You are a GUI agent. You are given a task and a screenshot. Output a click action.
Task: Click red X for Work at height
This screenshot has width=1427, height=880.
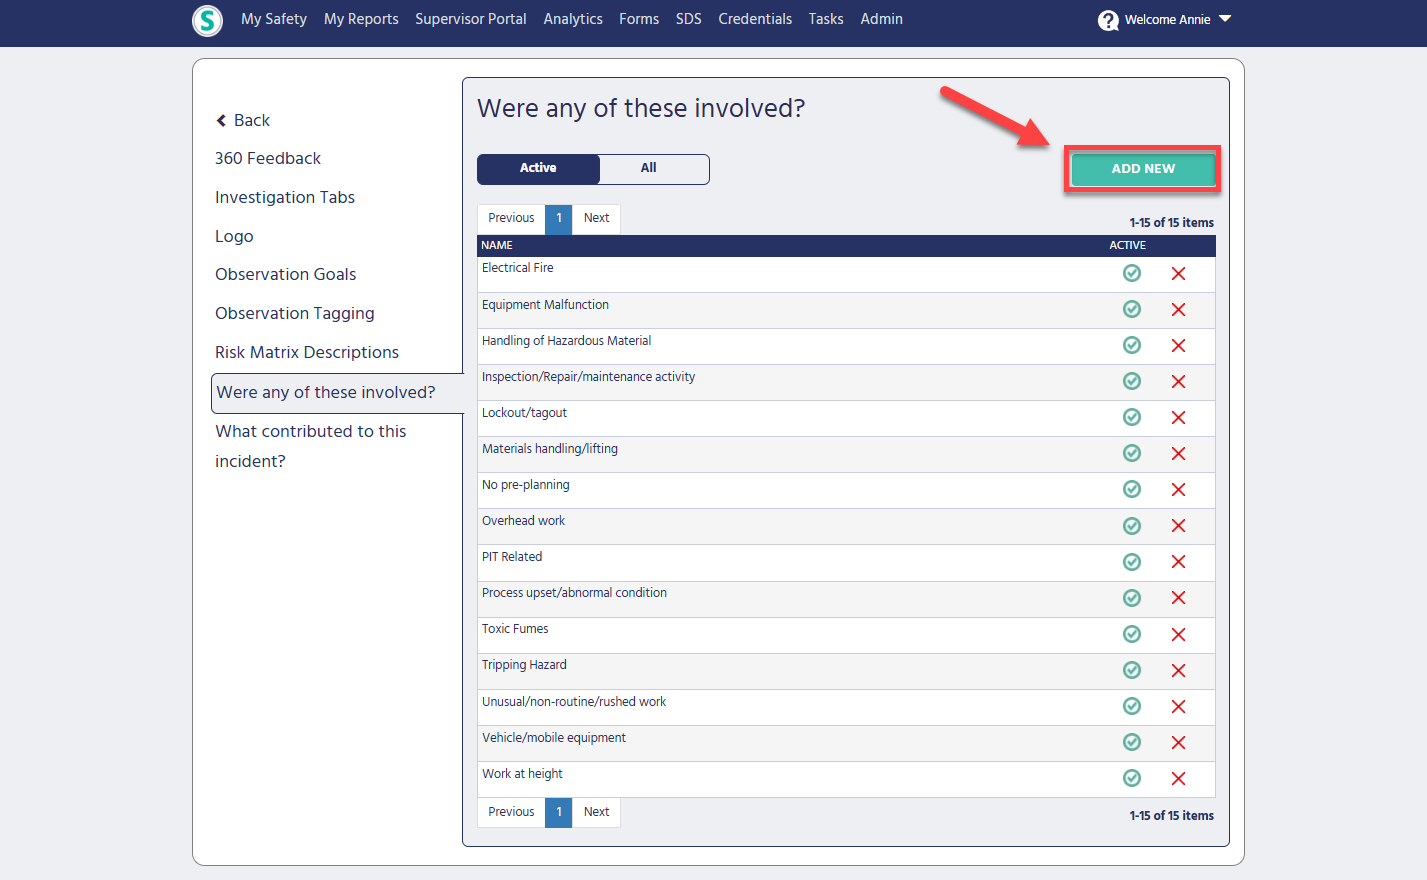1178,779
